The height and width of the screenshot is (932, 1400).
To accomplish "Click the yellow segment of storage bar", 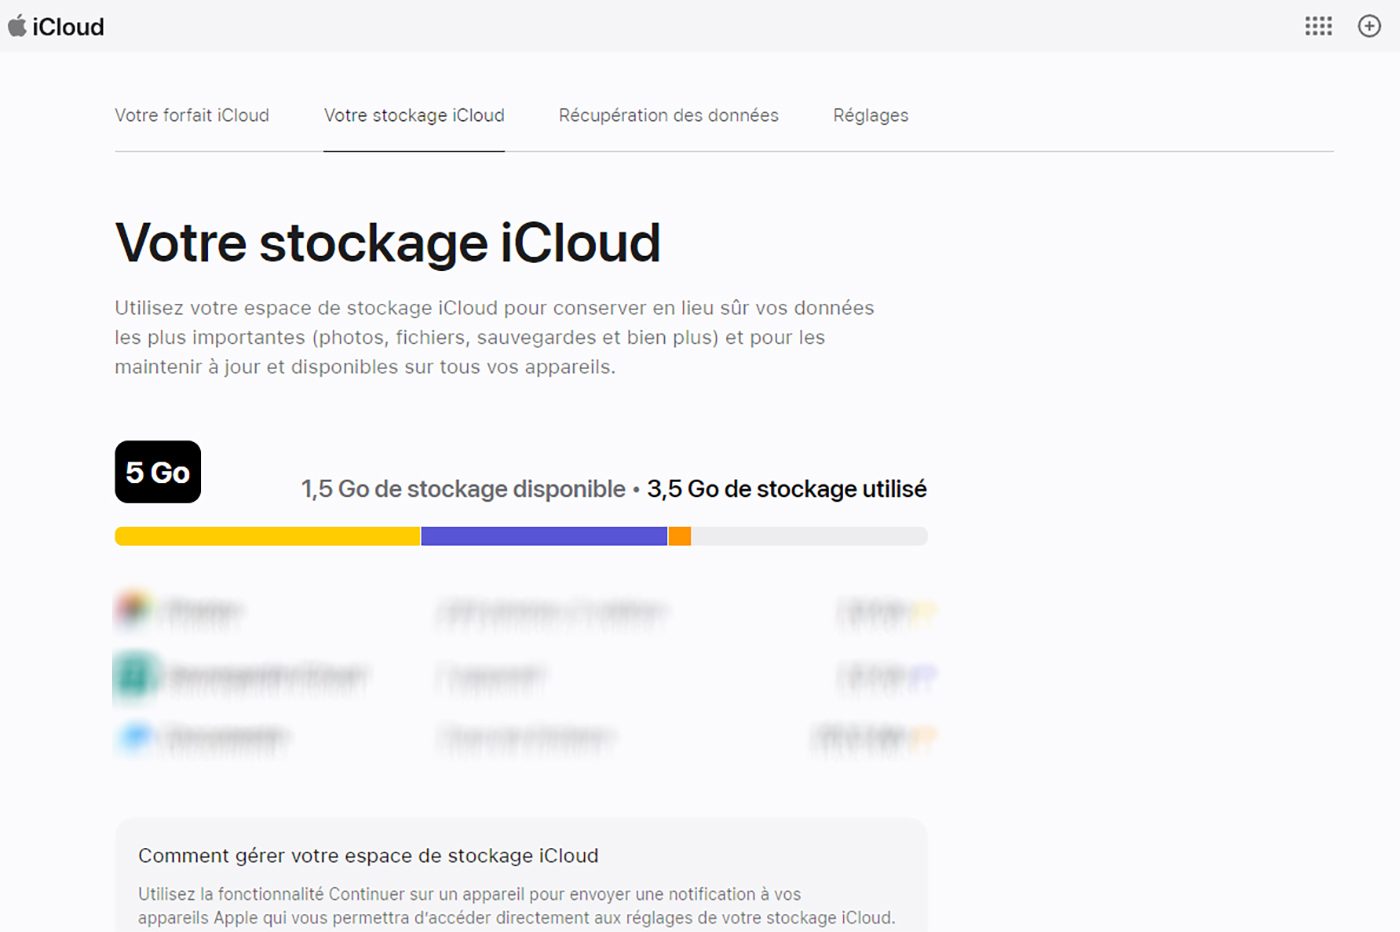I will tap(267, 536).
